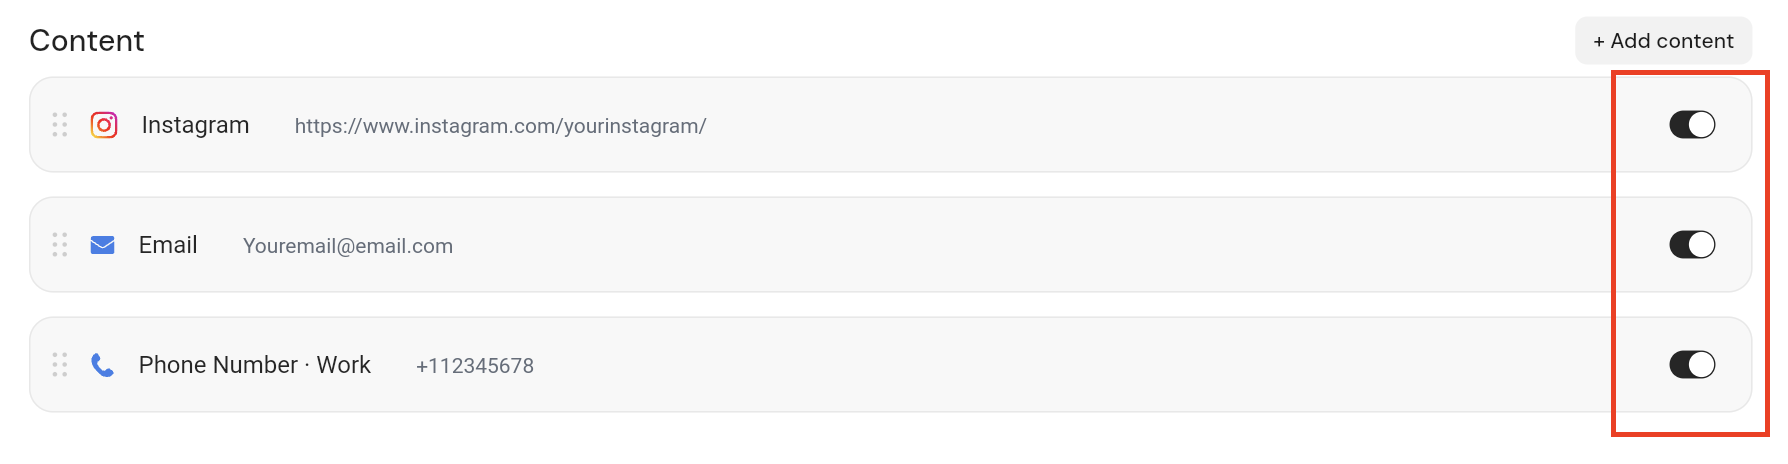Click empty space in the Instagram row
The image size is (1788, 464).
click(x=1100, y=125)
